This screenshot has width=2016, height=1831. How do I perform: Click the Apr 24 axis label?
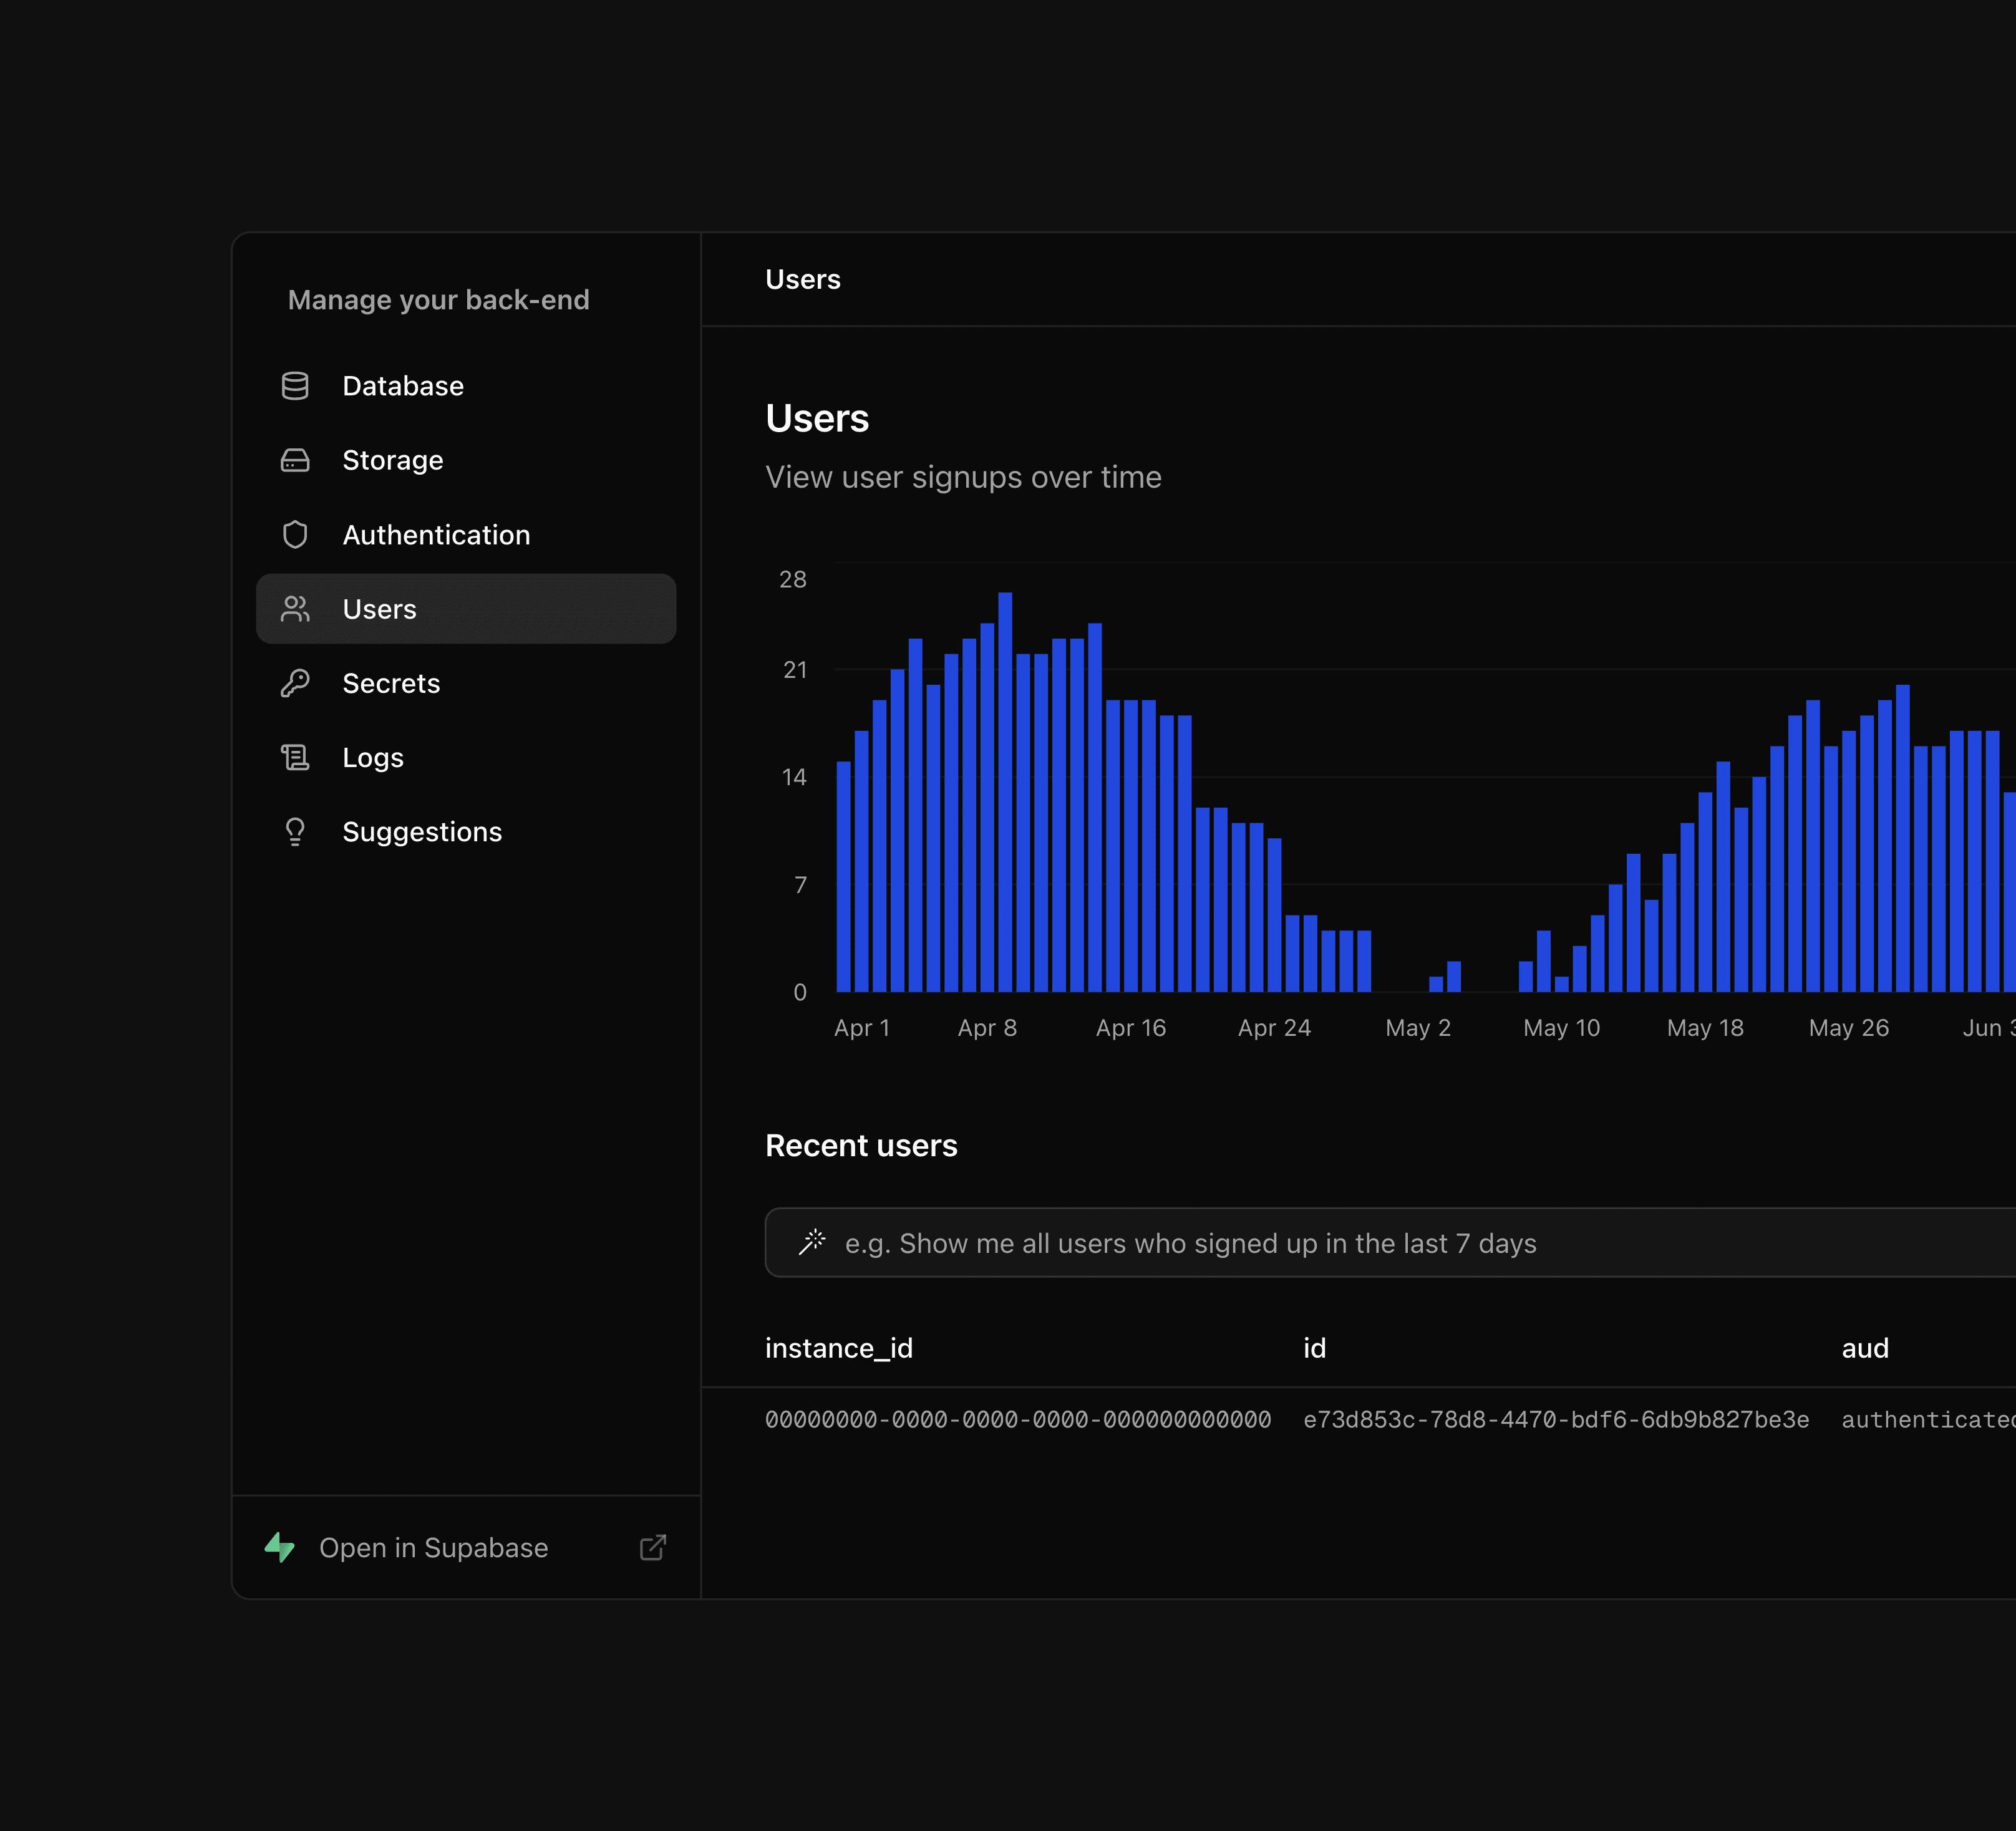coord(1274,1027)
